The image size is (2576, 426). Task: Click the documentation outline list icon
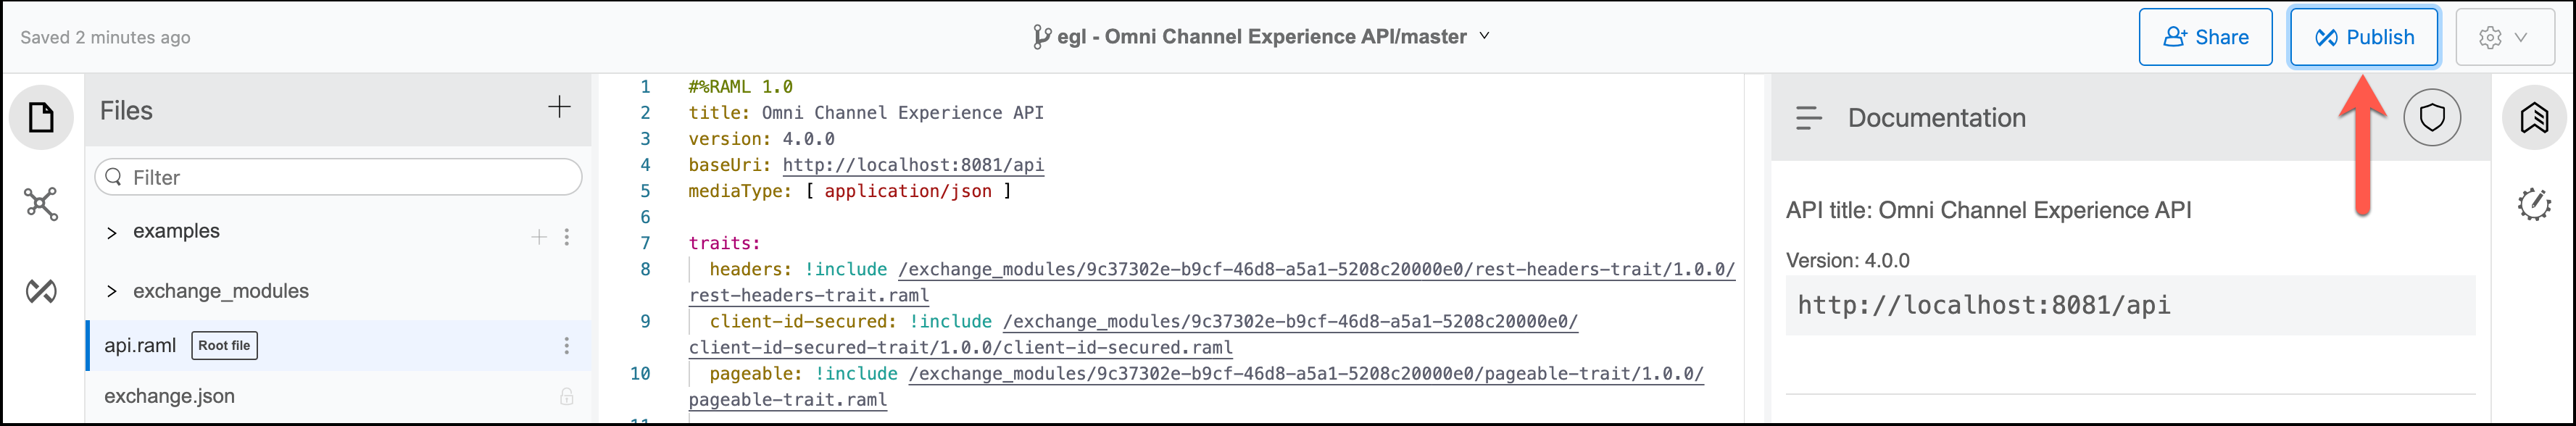[x=1808, y=118]
